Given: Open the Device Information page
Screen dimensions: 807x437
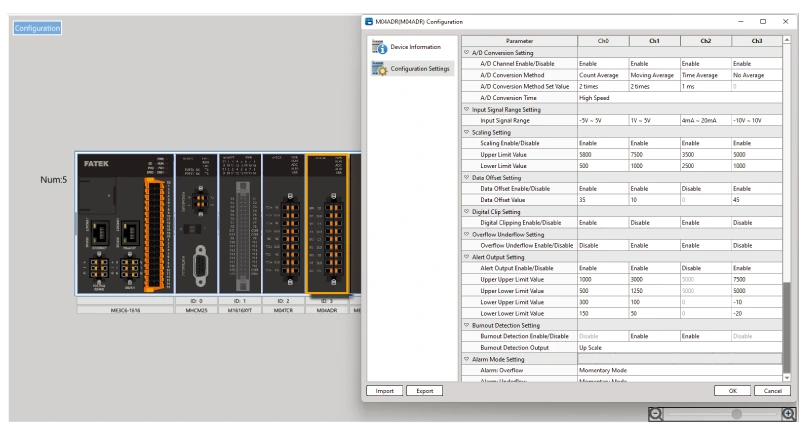Looking at the screenshot, I should pos(414,47).
